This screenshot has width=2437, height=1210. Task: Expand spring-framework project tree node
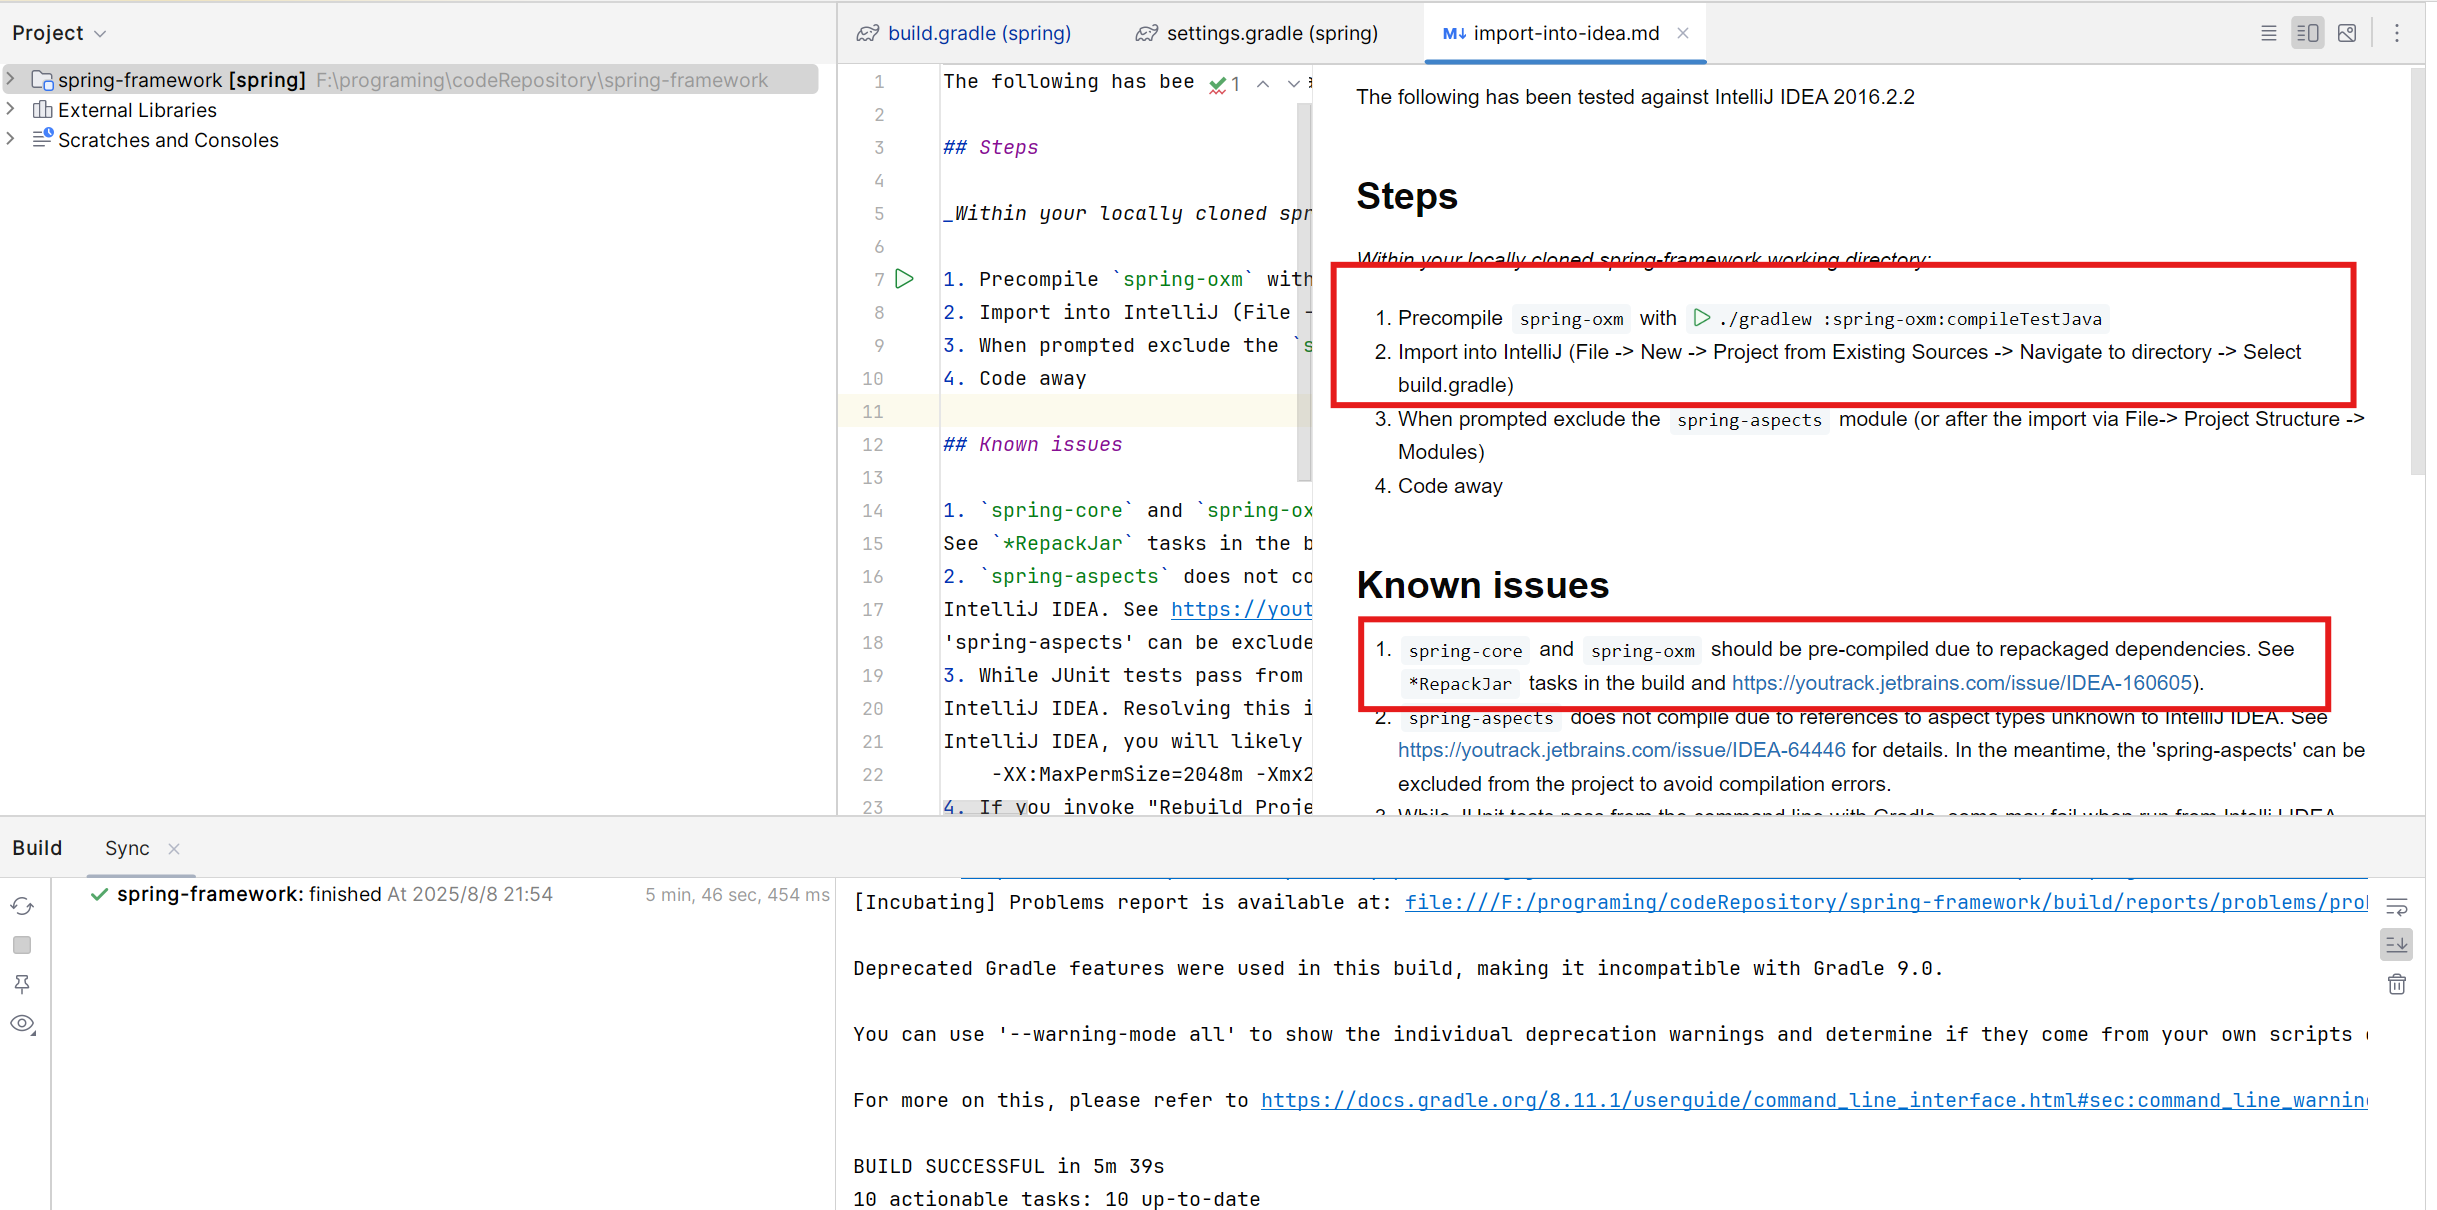pyautogui.click(x=11, y=79)
